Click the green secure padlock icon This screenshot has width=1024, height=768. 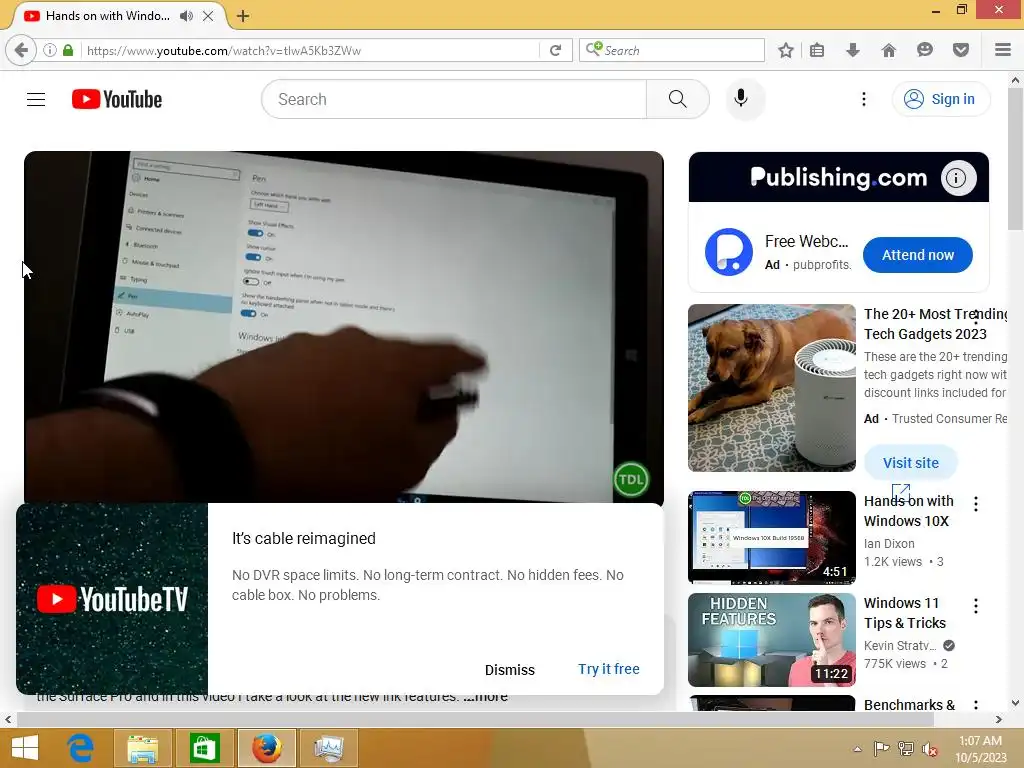click(68, 50)
